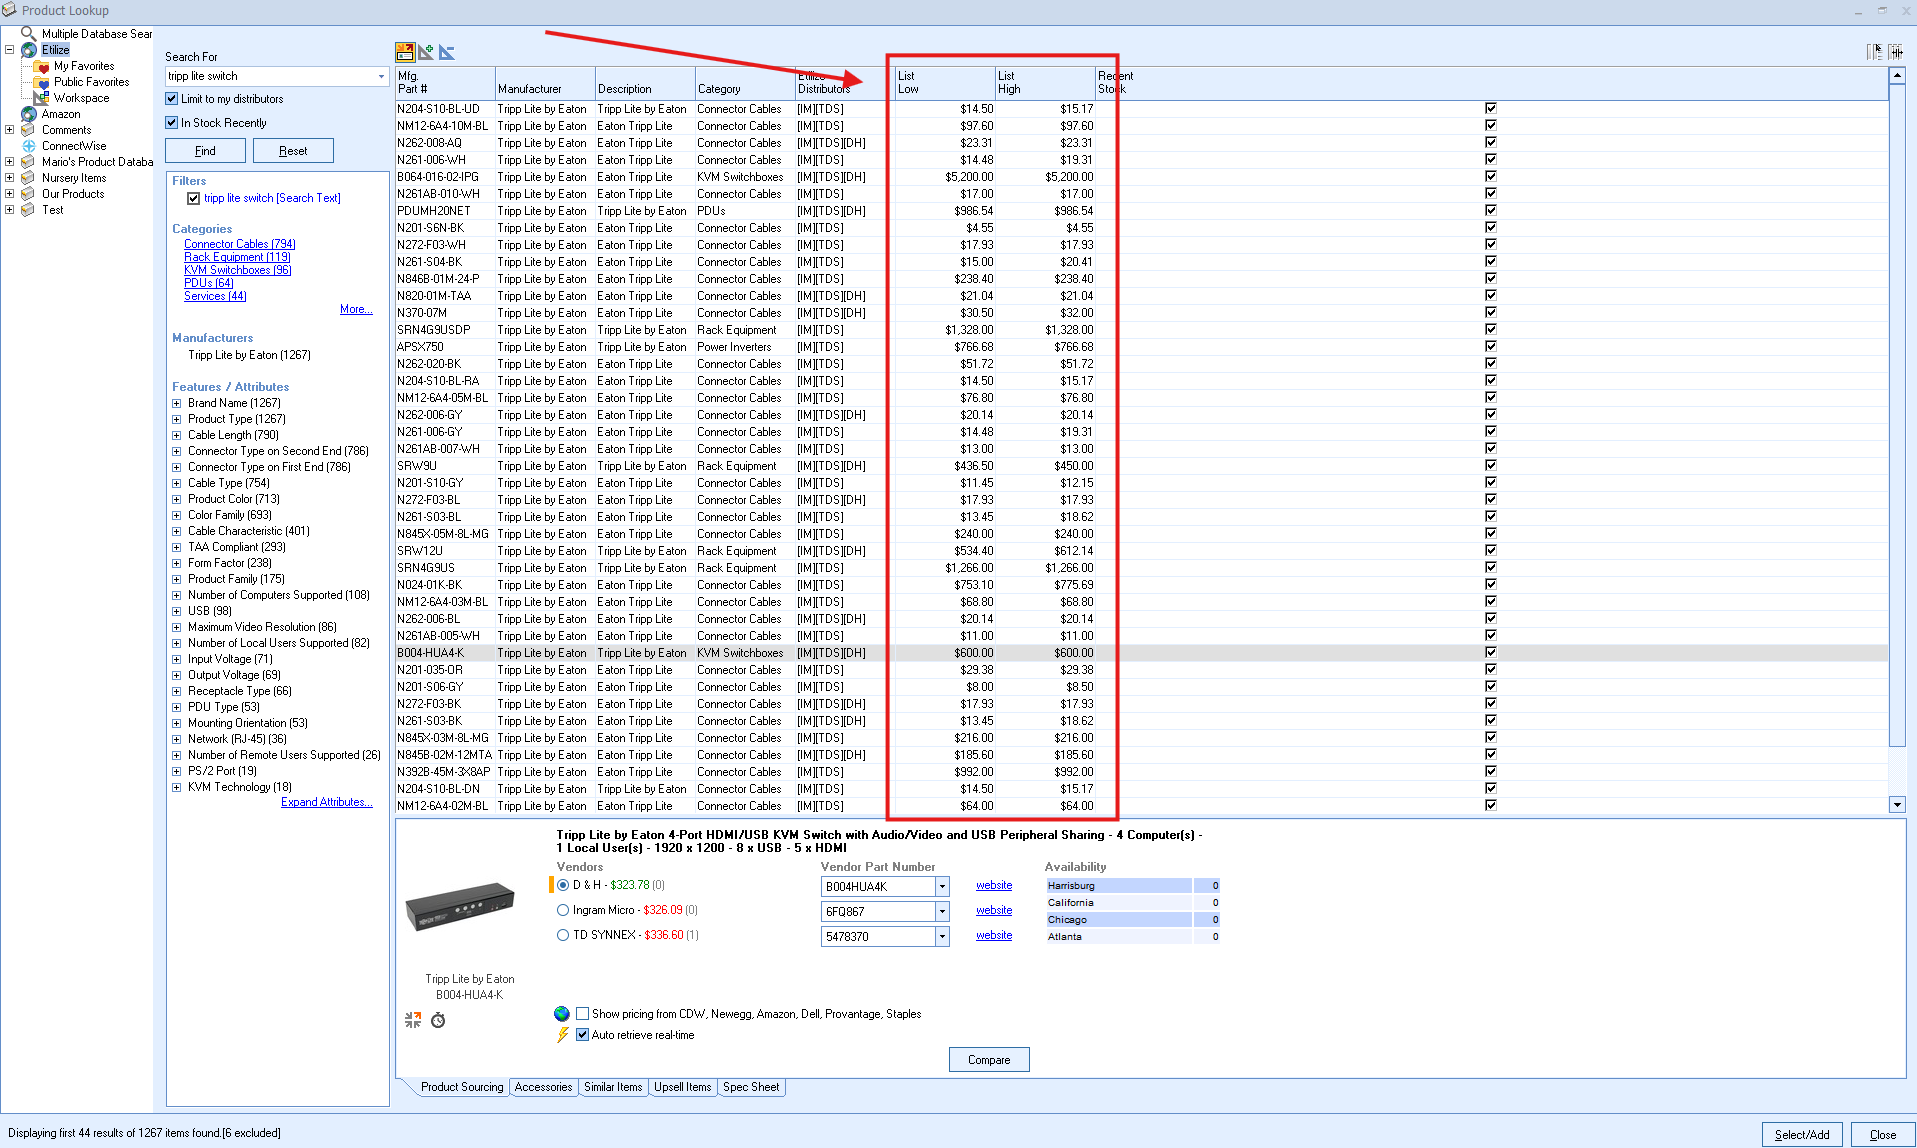Open the Accessories tab
The image size is (1917, 1148).
[x=543, y=1087]
